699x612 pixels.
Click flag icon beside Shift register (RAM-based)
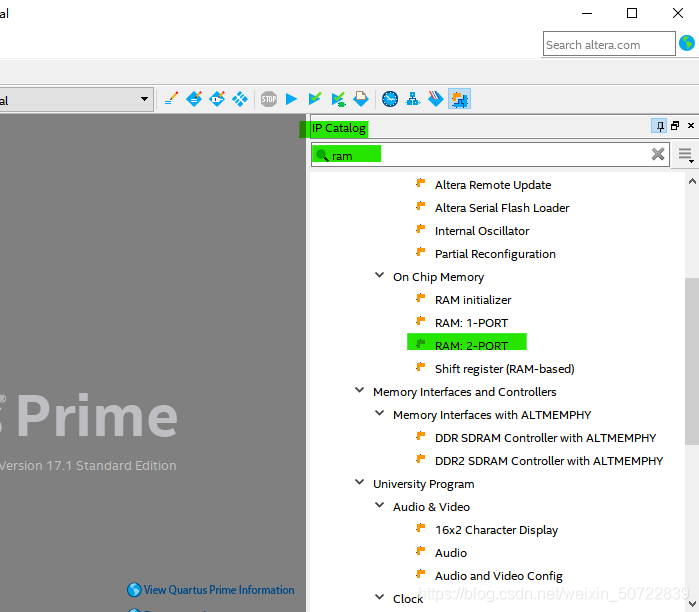[420, 367]
